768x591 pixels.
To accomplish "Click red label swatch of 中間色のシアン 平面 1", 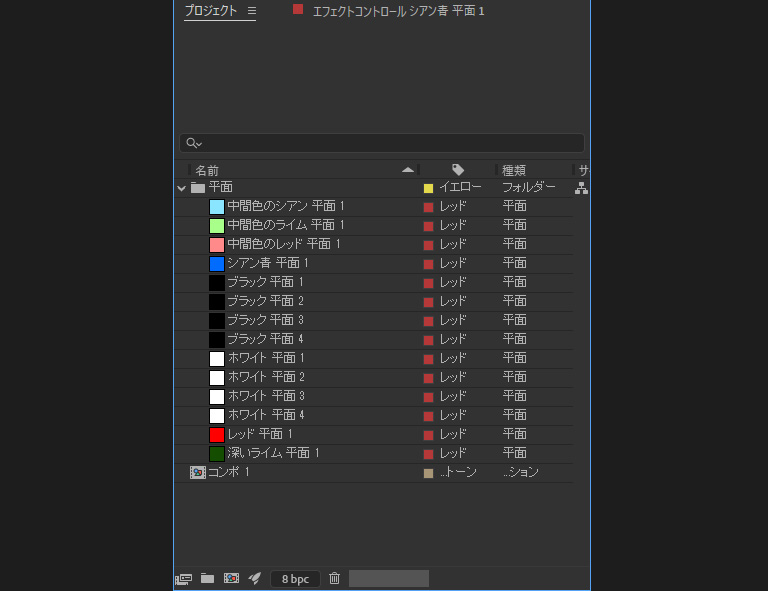I will click(x=429, y=207).
